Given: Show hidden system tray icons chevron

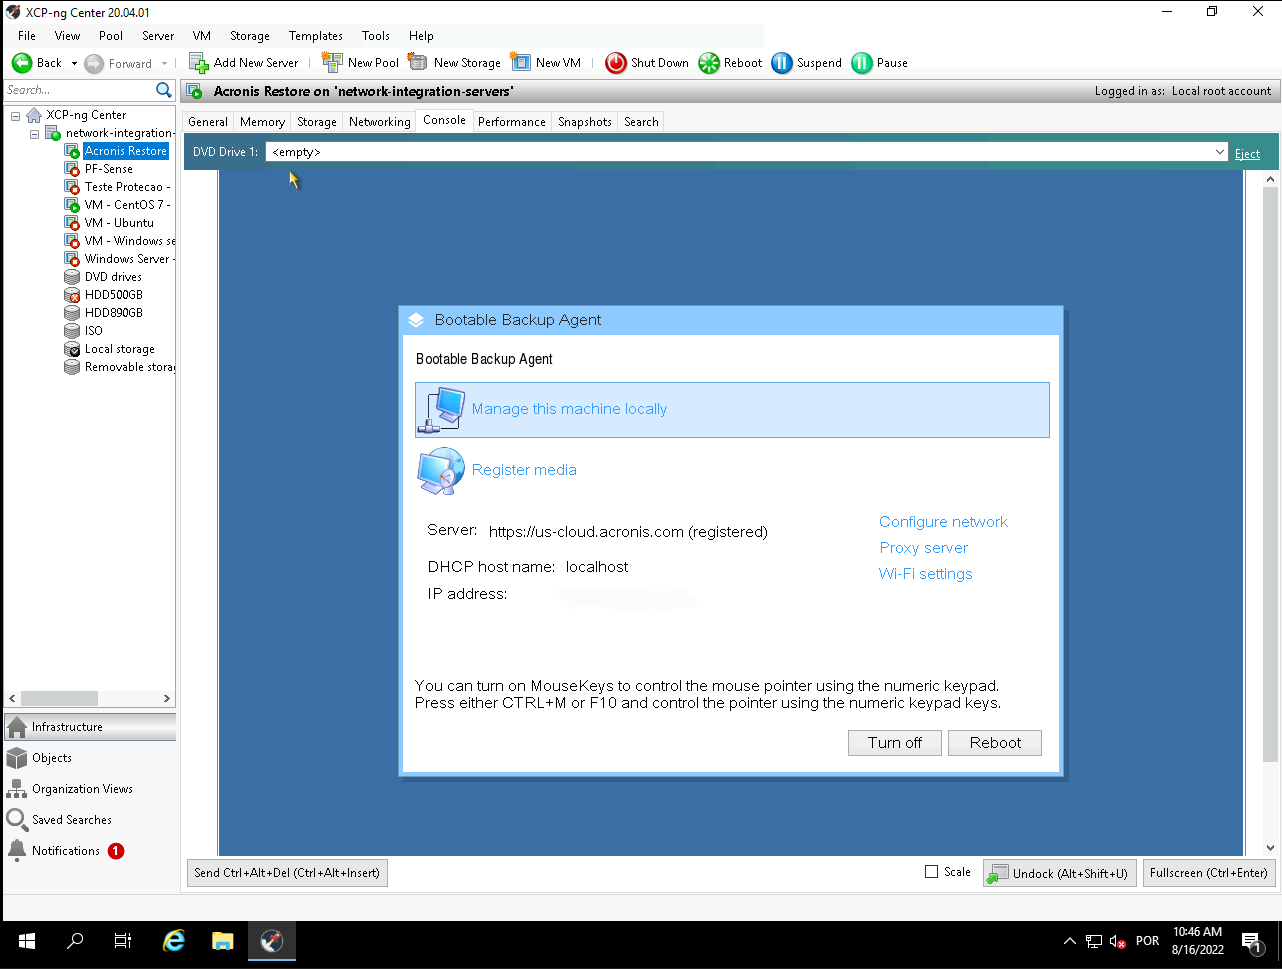Looking at the screenshot, I should (1070, 941).
